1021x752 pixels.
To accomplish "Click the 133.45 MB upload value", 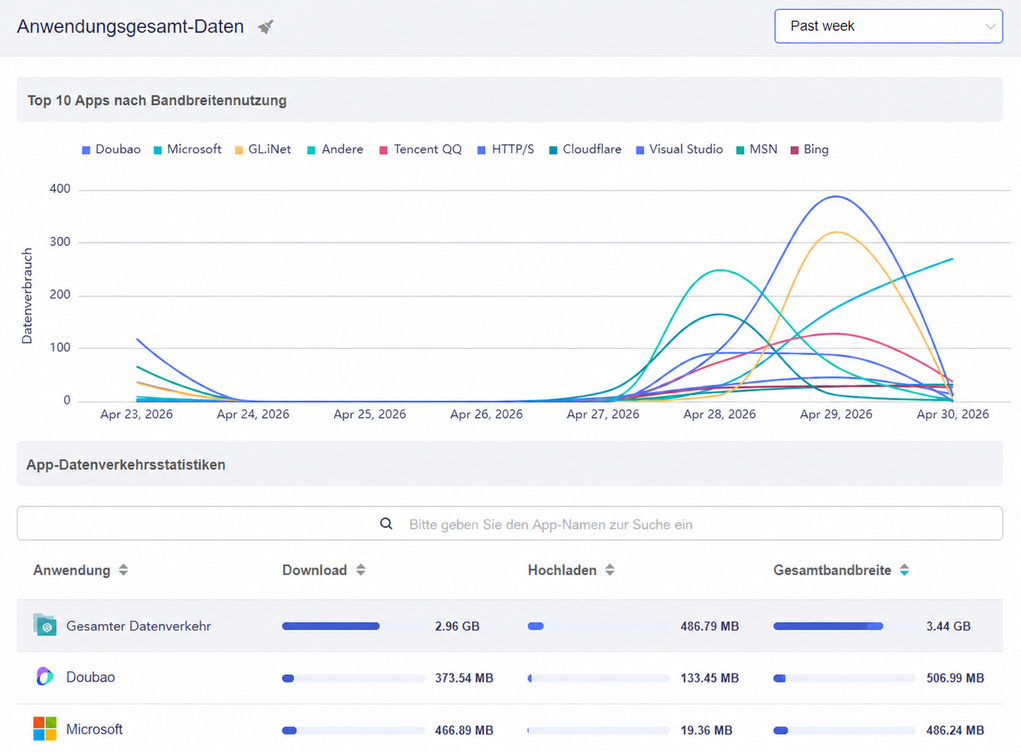I will tap(710, 678).
